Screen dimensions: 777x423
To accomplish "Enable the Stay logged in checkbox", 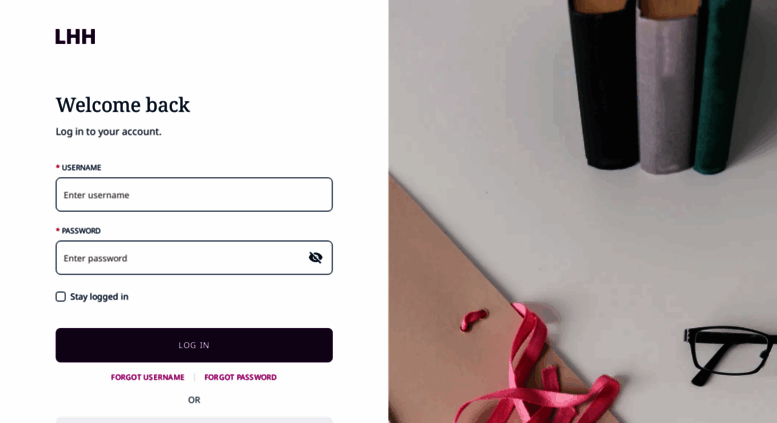I will (x=60, y=297).
